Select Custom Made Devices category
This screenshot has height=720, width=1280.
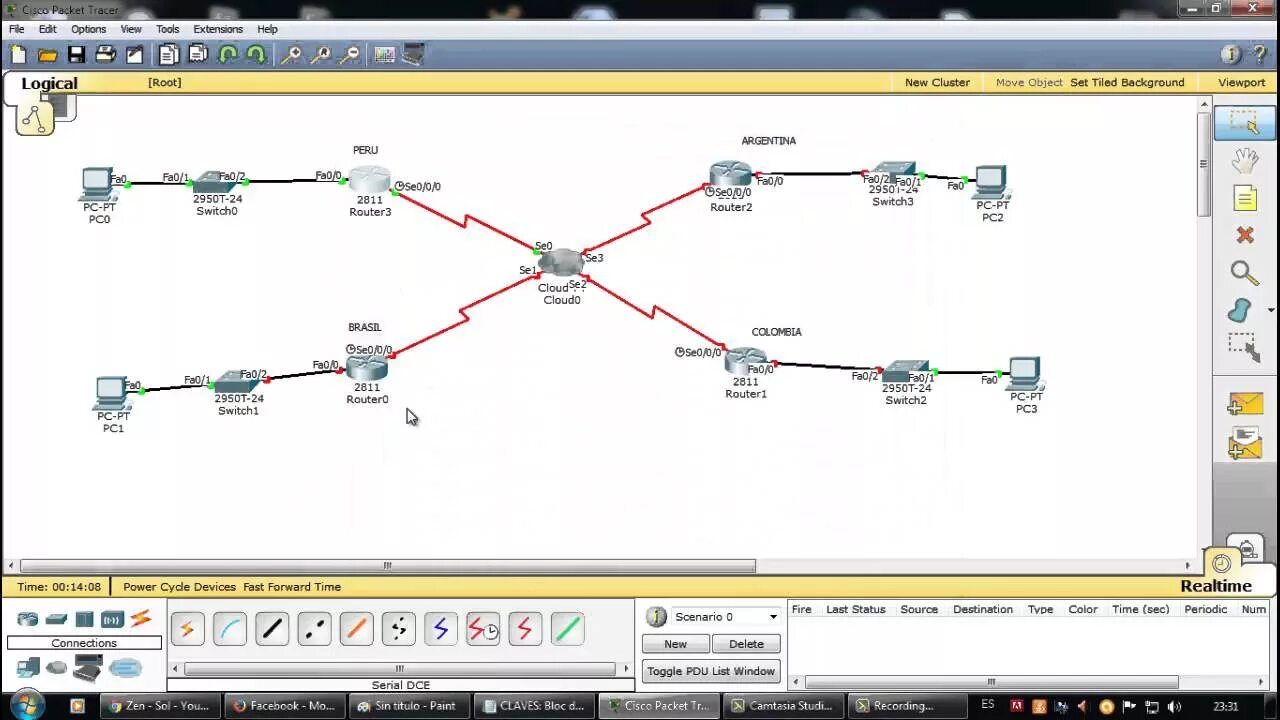(88, 667)
